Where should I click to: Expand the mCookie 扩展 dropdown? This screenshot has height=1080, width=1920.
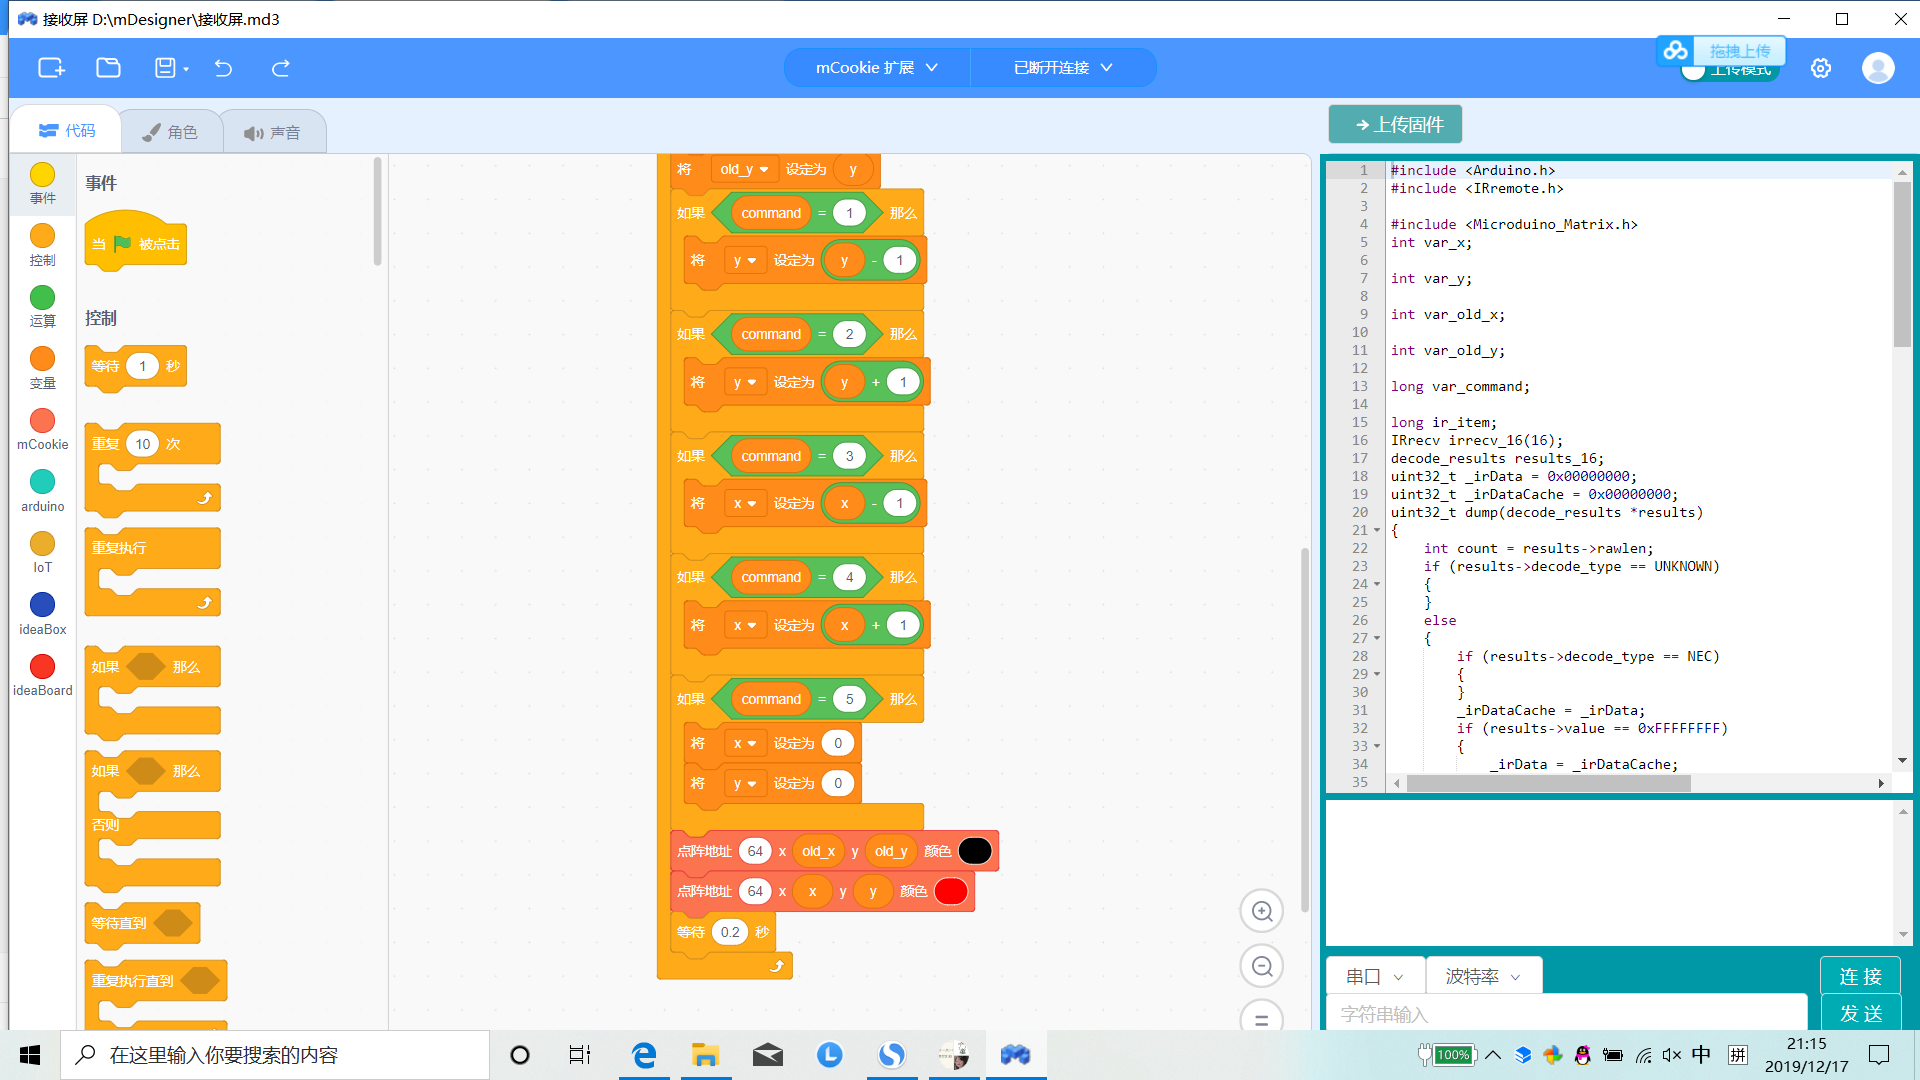[x=876, y=68]
